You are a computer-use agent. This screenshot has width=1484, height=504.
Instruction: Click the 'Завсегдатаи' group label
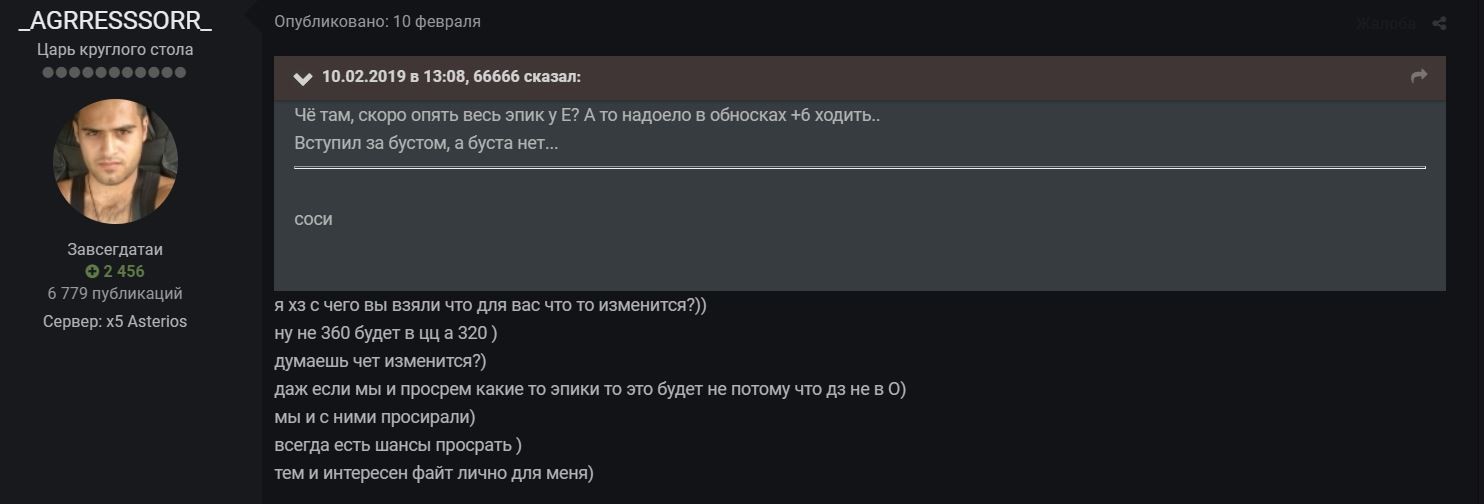pyautogui.click(x=115, y=250)
